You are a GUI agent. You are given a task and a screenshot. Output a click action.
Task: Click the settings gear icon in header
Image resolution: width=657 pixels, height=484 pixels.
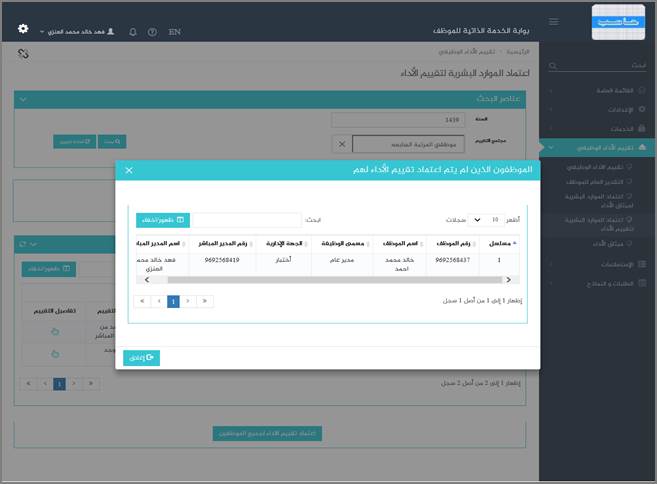click(x=23, y=30)
